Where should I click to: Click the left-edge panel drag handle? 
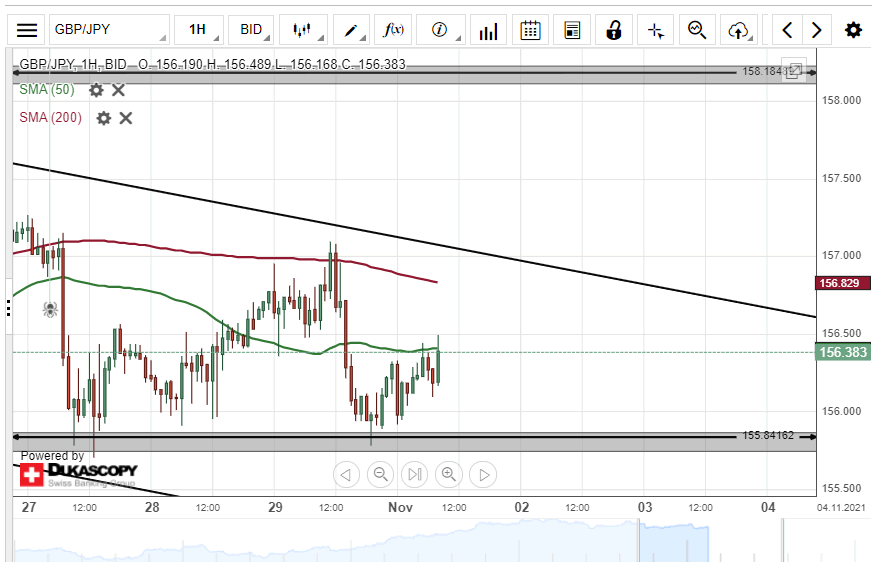tap(8, 308)
